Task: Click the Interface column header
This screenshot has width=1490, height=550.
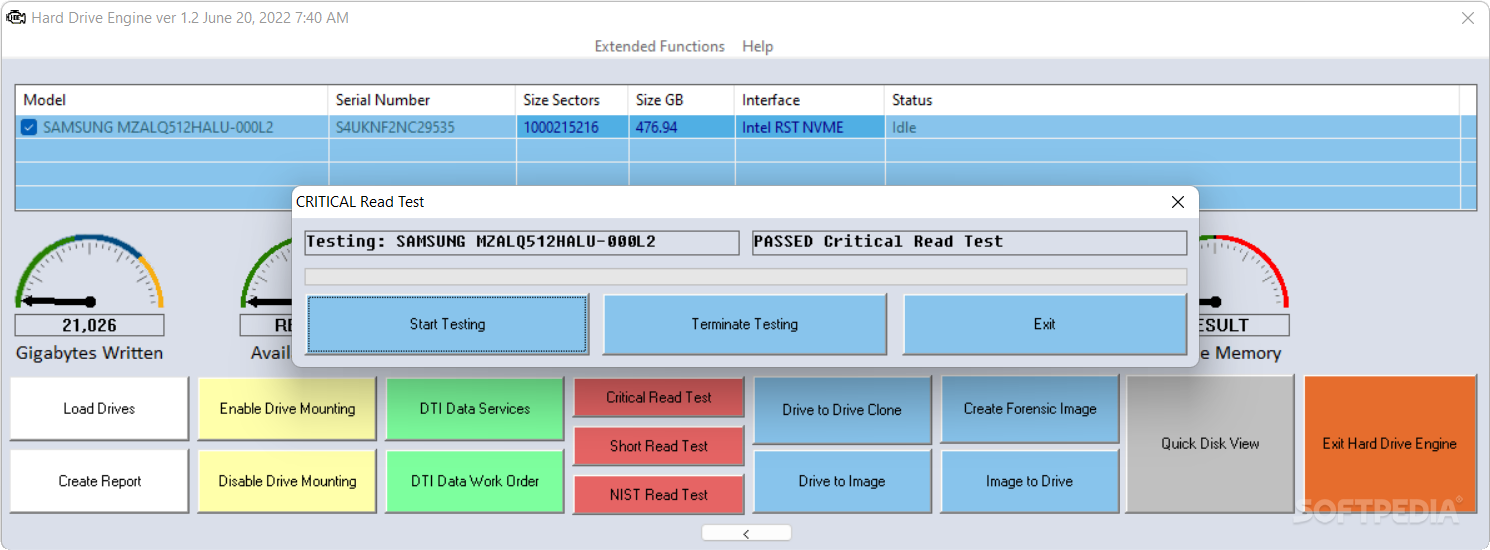Action: click(809, 100)
